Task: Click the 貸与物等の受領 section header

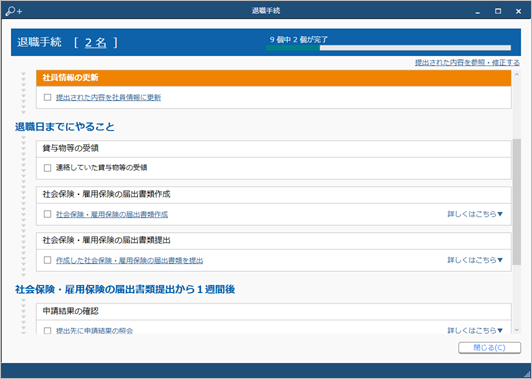Action: (273, 148)
